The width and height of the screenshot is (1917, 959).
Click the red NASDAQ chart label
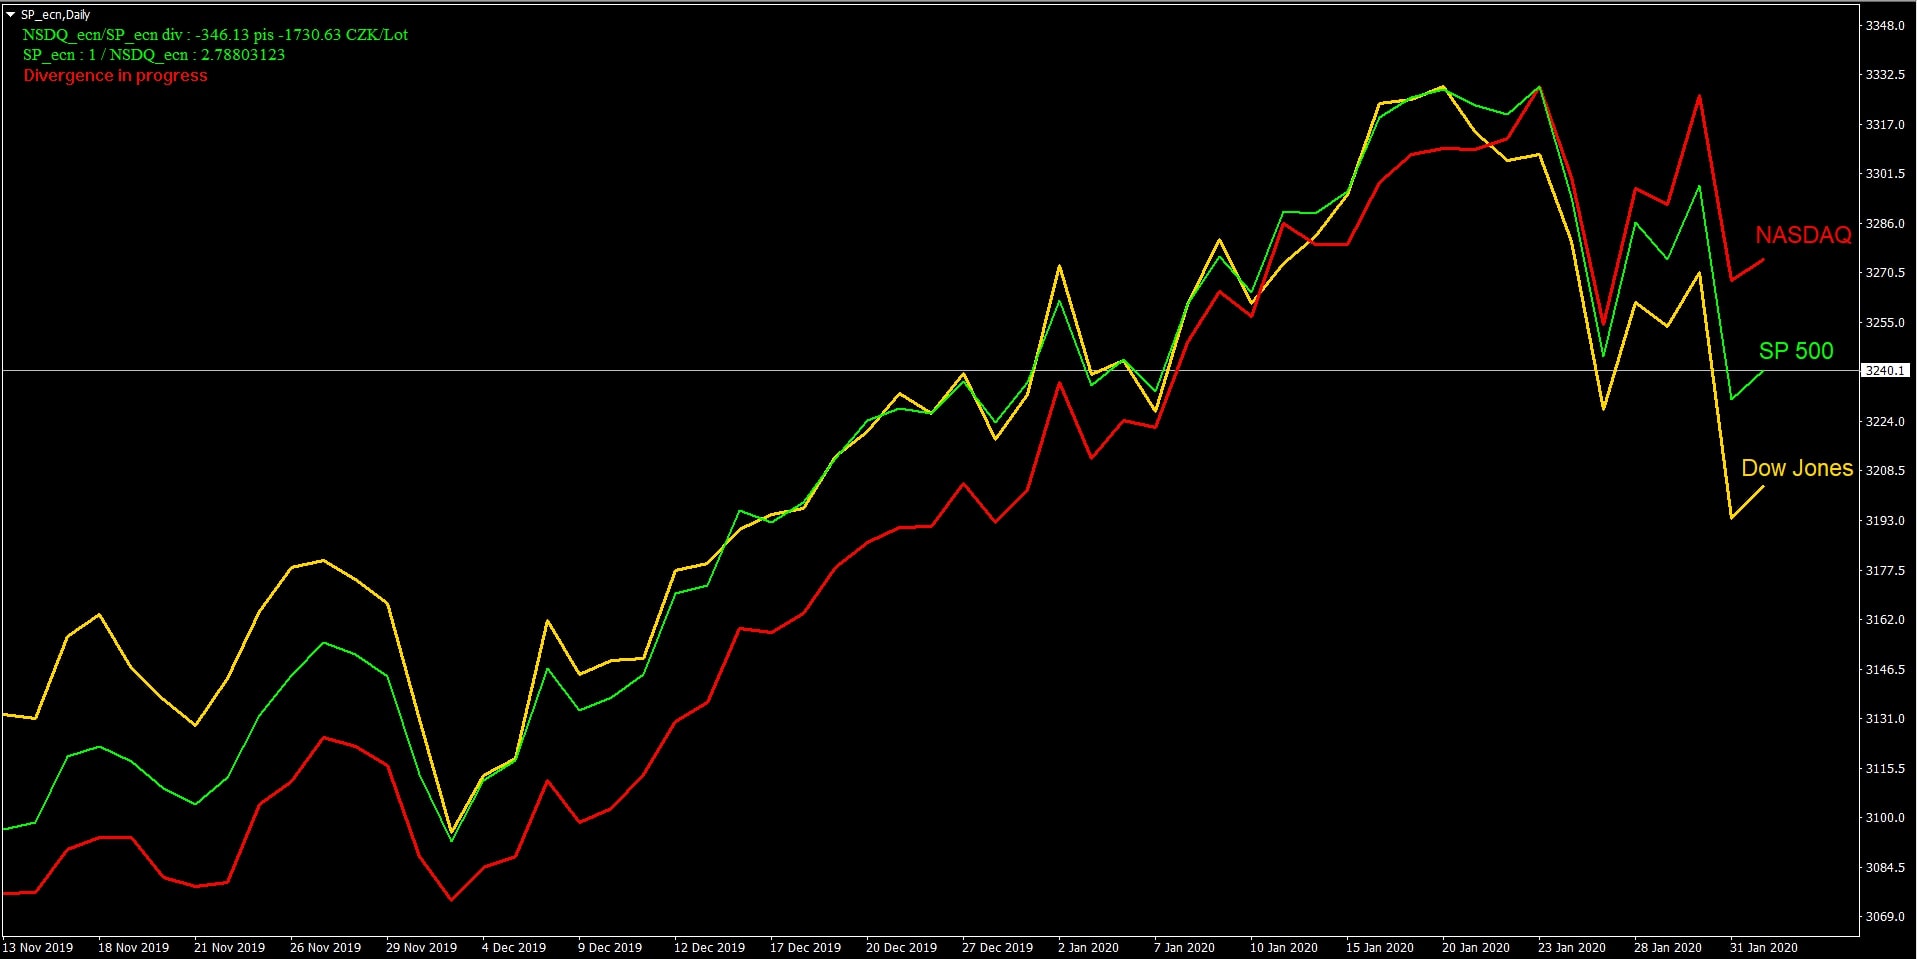point(1802,235)
